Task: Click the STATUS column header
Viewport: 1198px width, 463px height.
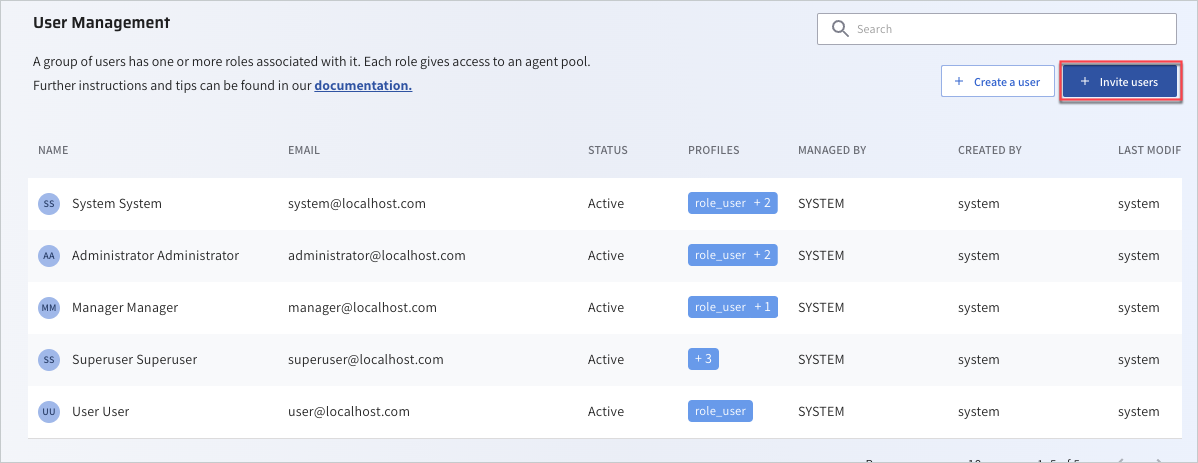Action: pyautogui.click(x=607, y=151)
